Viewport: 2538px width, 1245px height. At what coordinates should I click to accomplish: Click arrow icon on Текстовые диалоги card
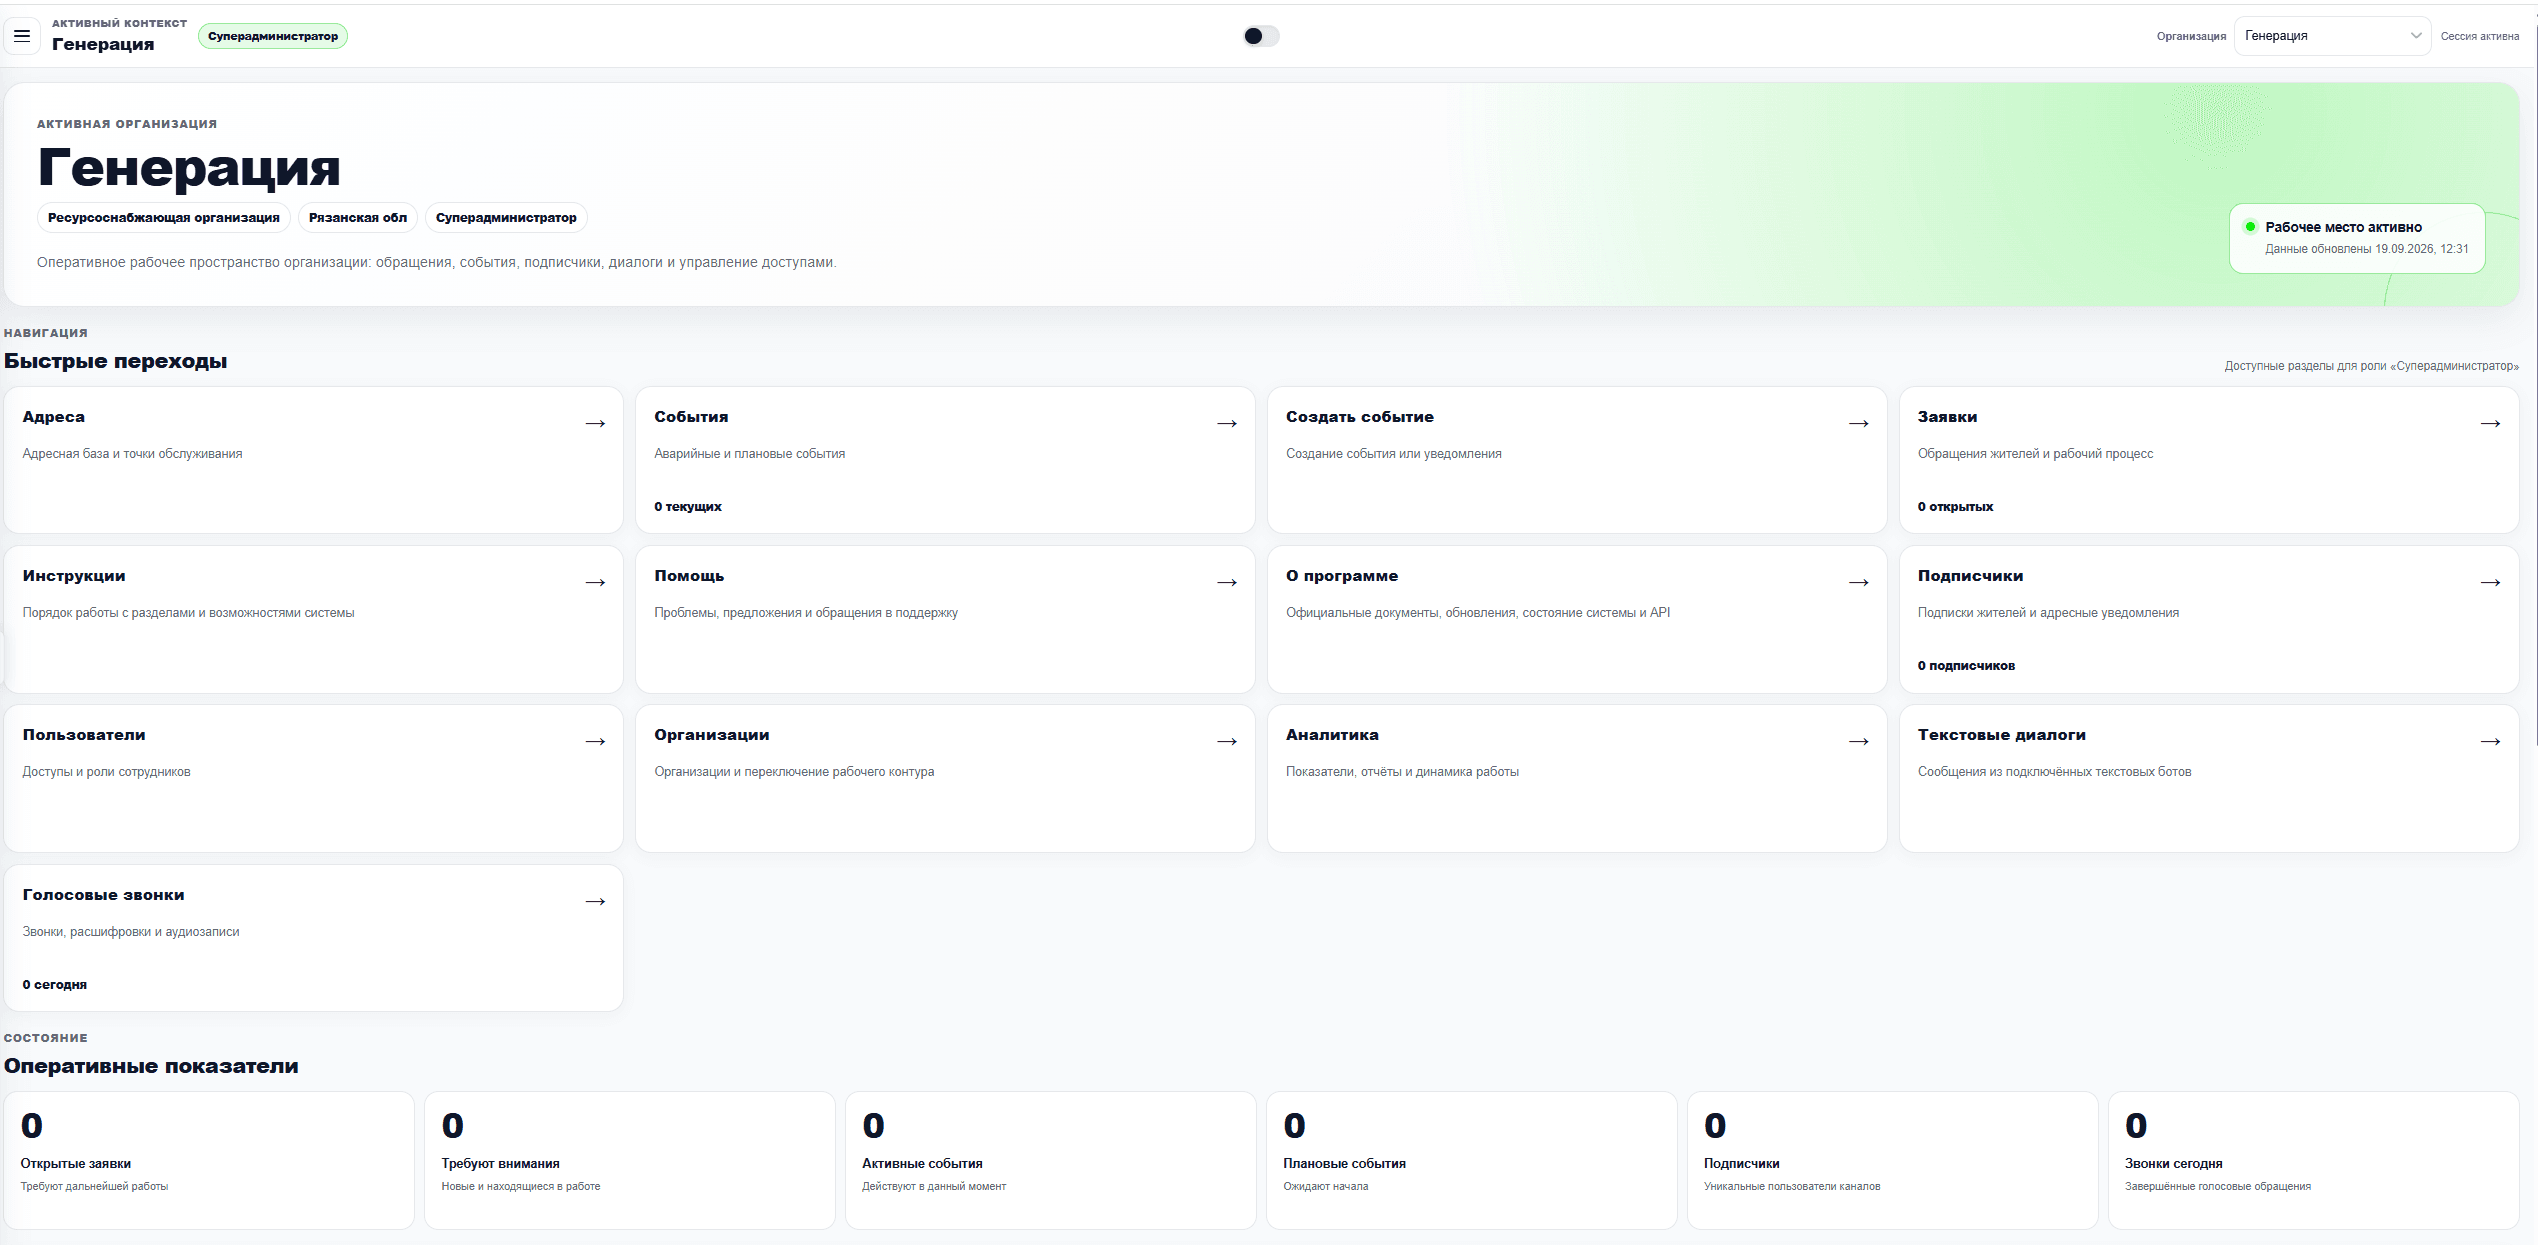[x=2491, y=742]
